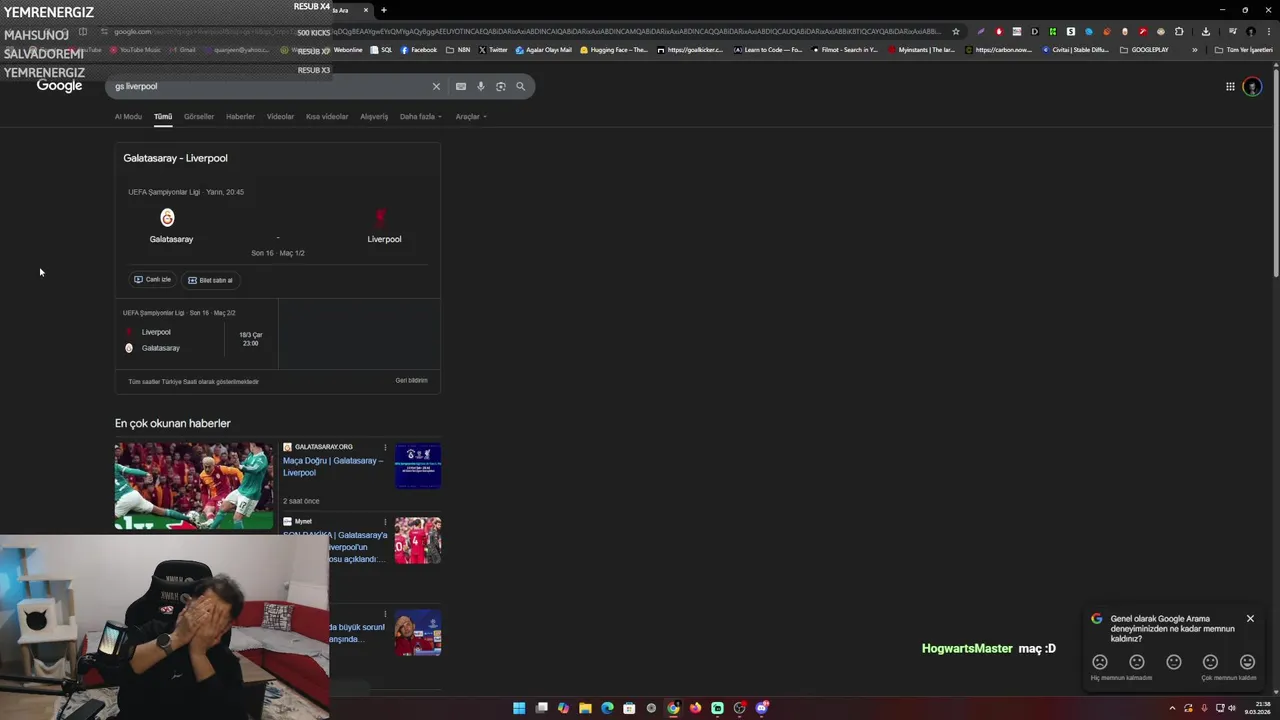Expand the 'Daha fazla' dropdown

(x=420, y=117)
